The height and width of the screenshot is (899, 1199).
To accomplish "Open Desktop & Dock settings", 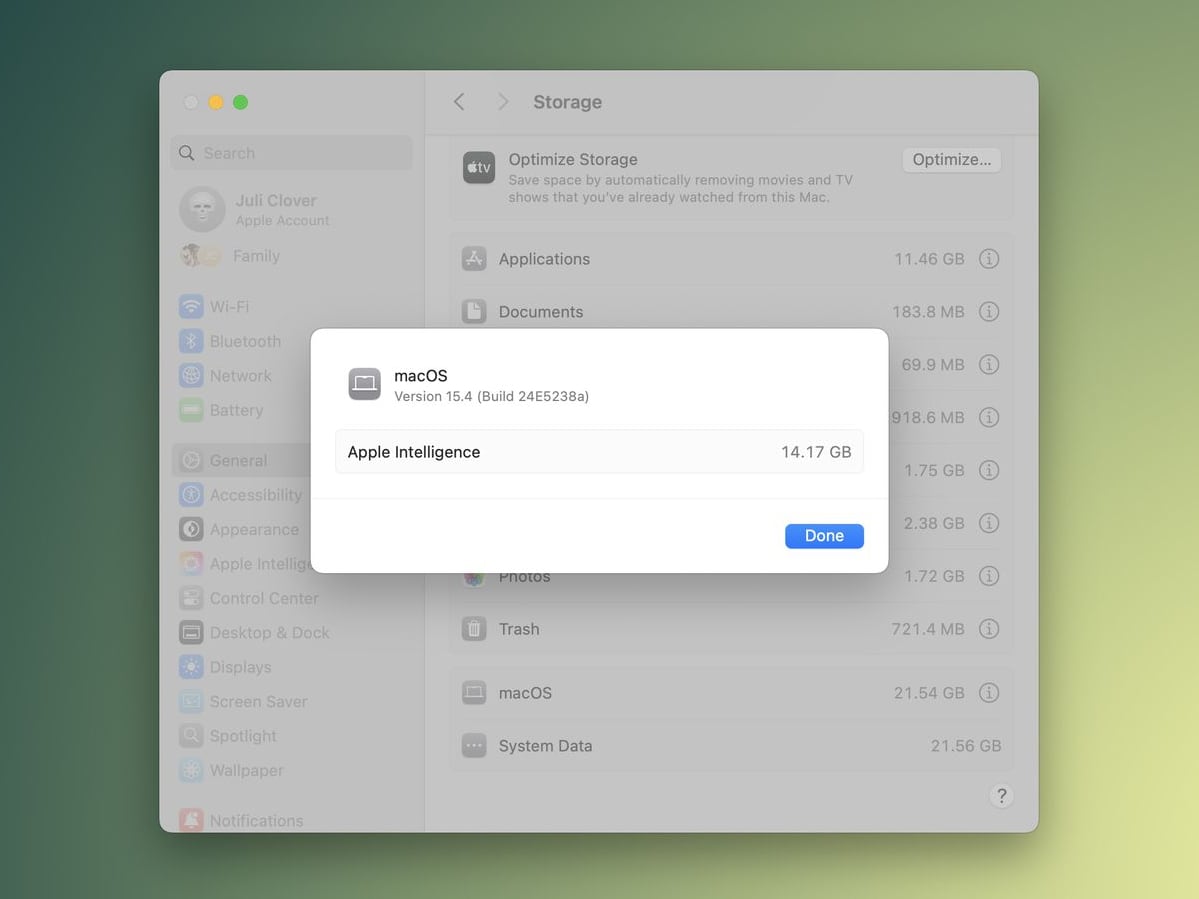I will tap(269, 633).
